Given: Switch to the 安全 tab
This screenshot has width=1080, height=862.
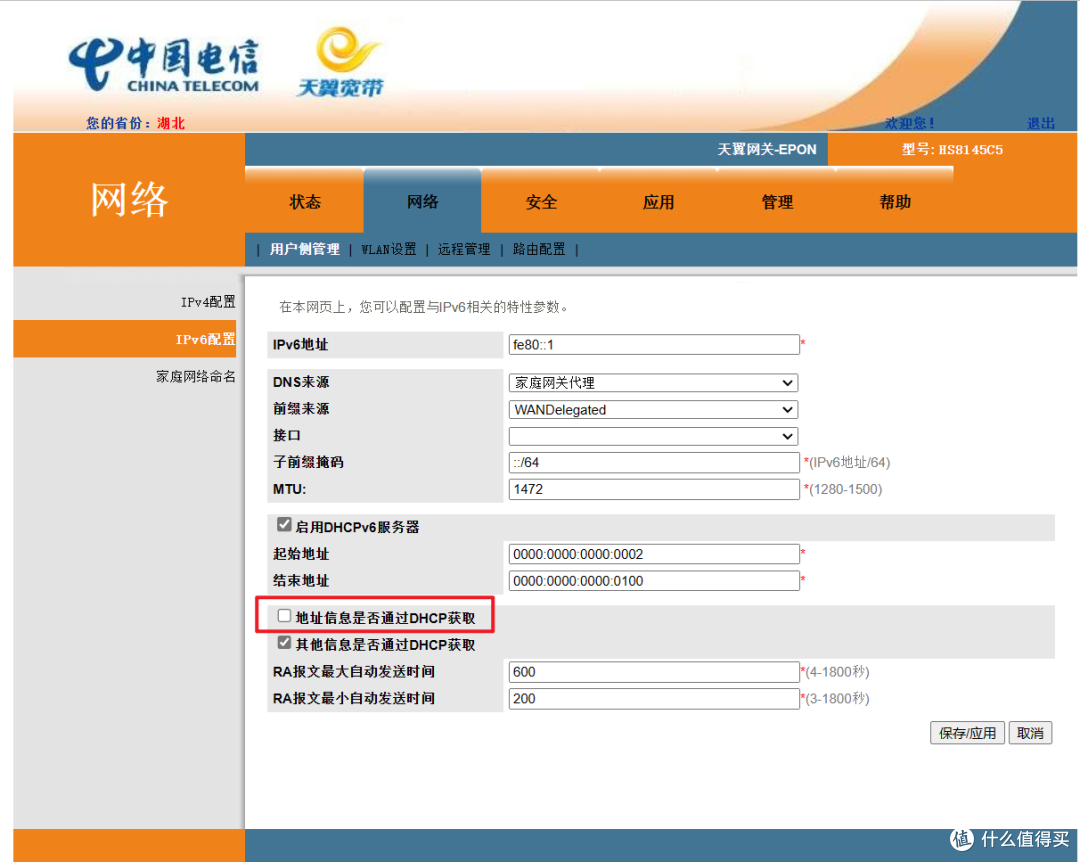Looking at the screenshot, I should click(x=541, y=201).
